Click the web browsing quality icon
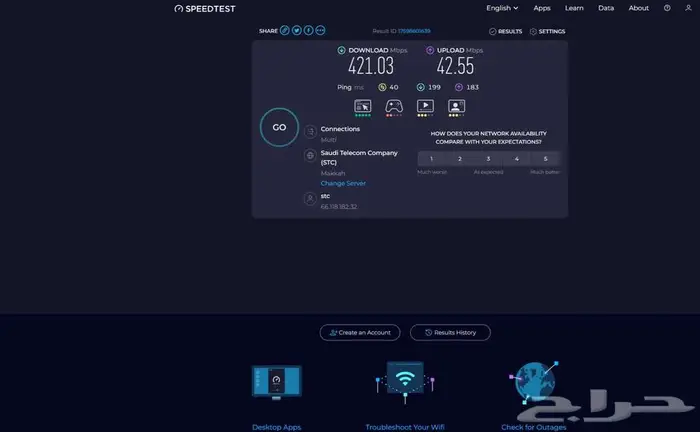This screenshot has height=432, width=700. 362,106
